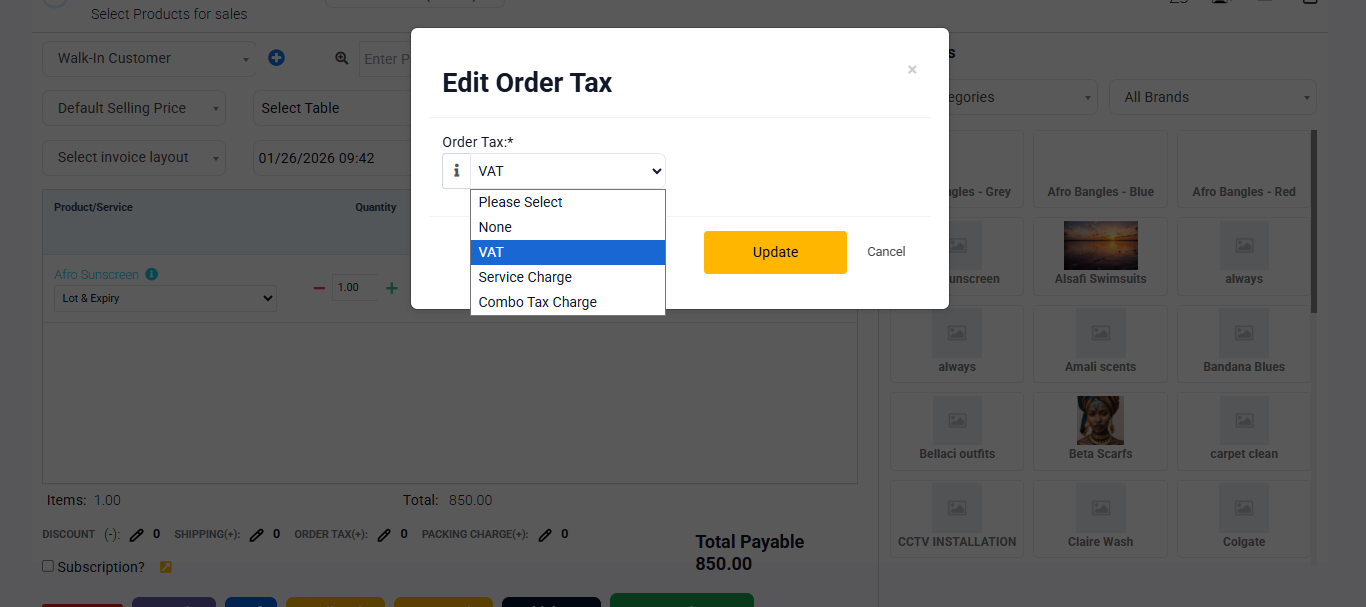Click the Afro Sunscreen info icon
1366x607 pixels.
[151, 274]
